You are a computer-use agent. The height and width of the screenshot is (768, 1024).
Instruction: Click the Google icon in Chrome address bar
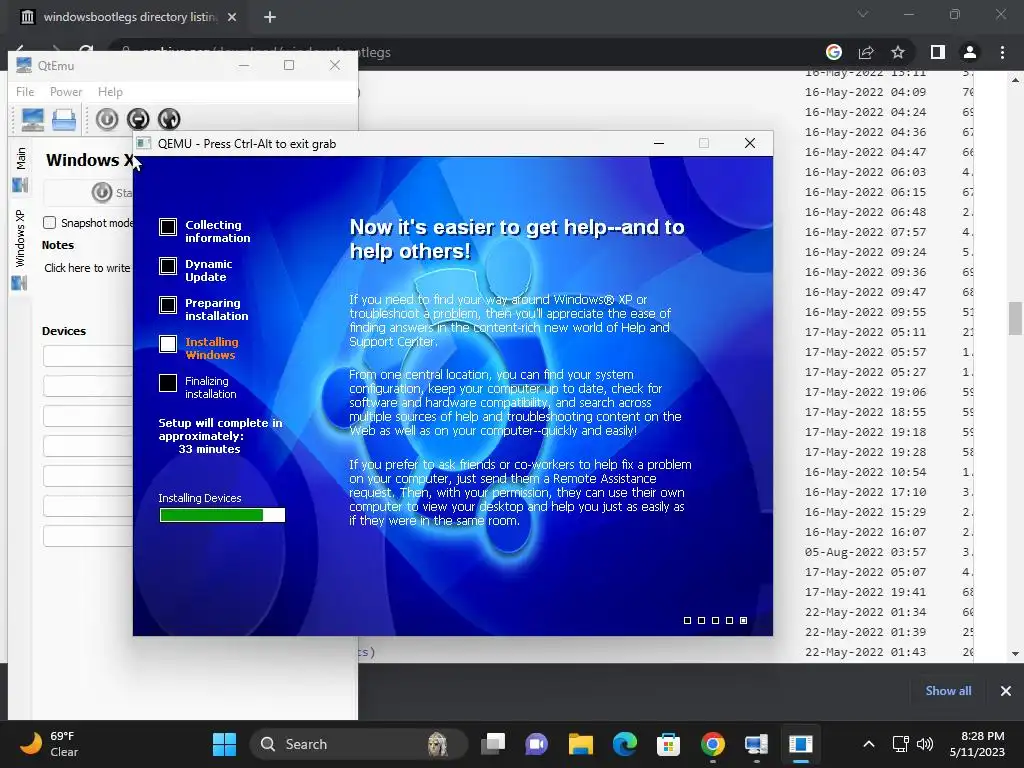834,52
